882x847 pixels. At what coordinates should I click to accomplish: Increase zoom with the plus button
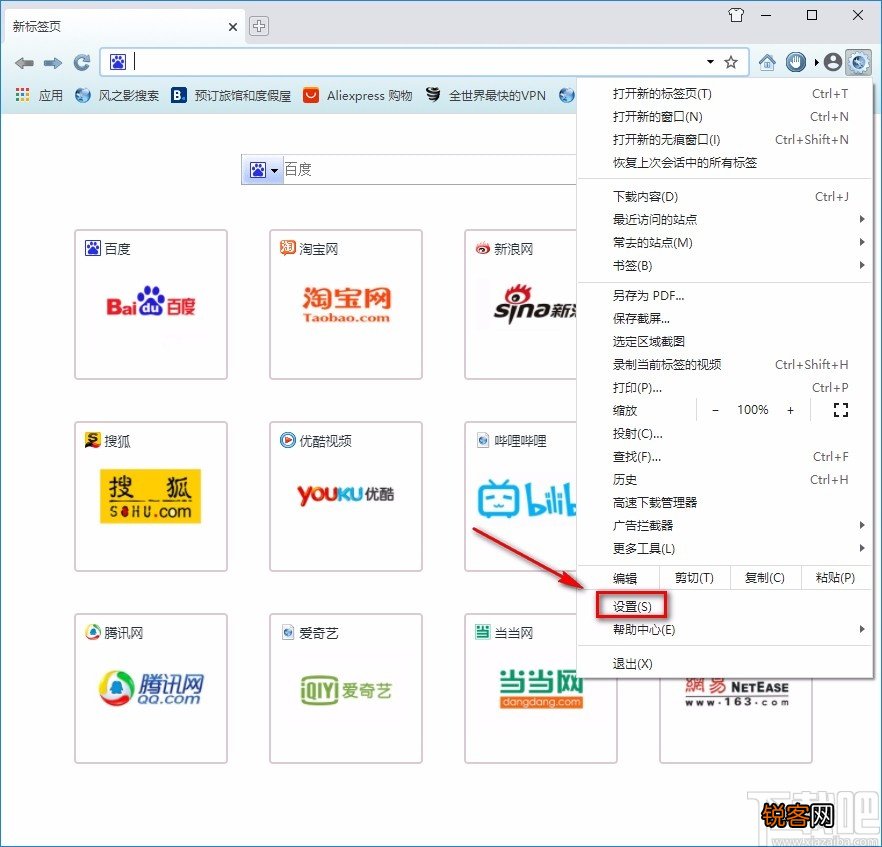790,410
